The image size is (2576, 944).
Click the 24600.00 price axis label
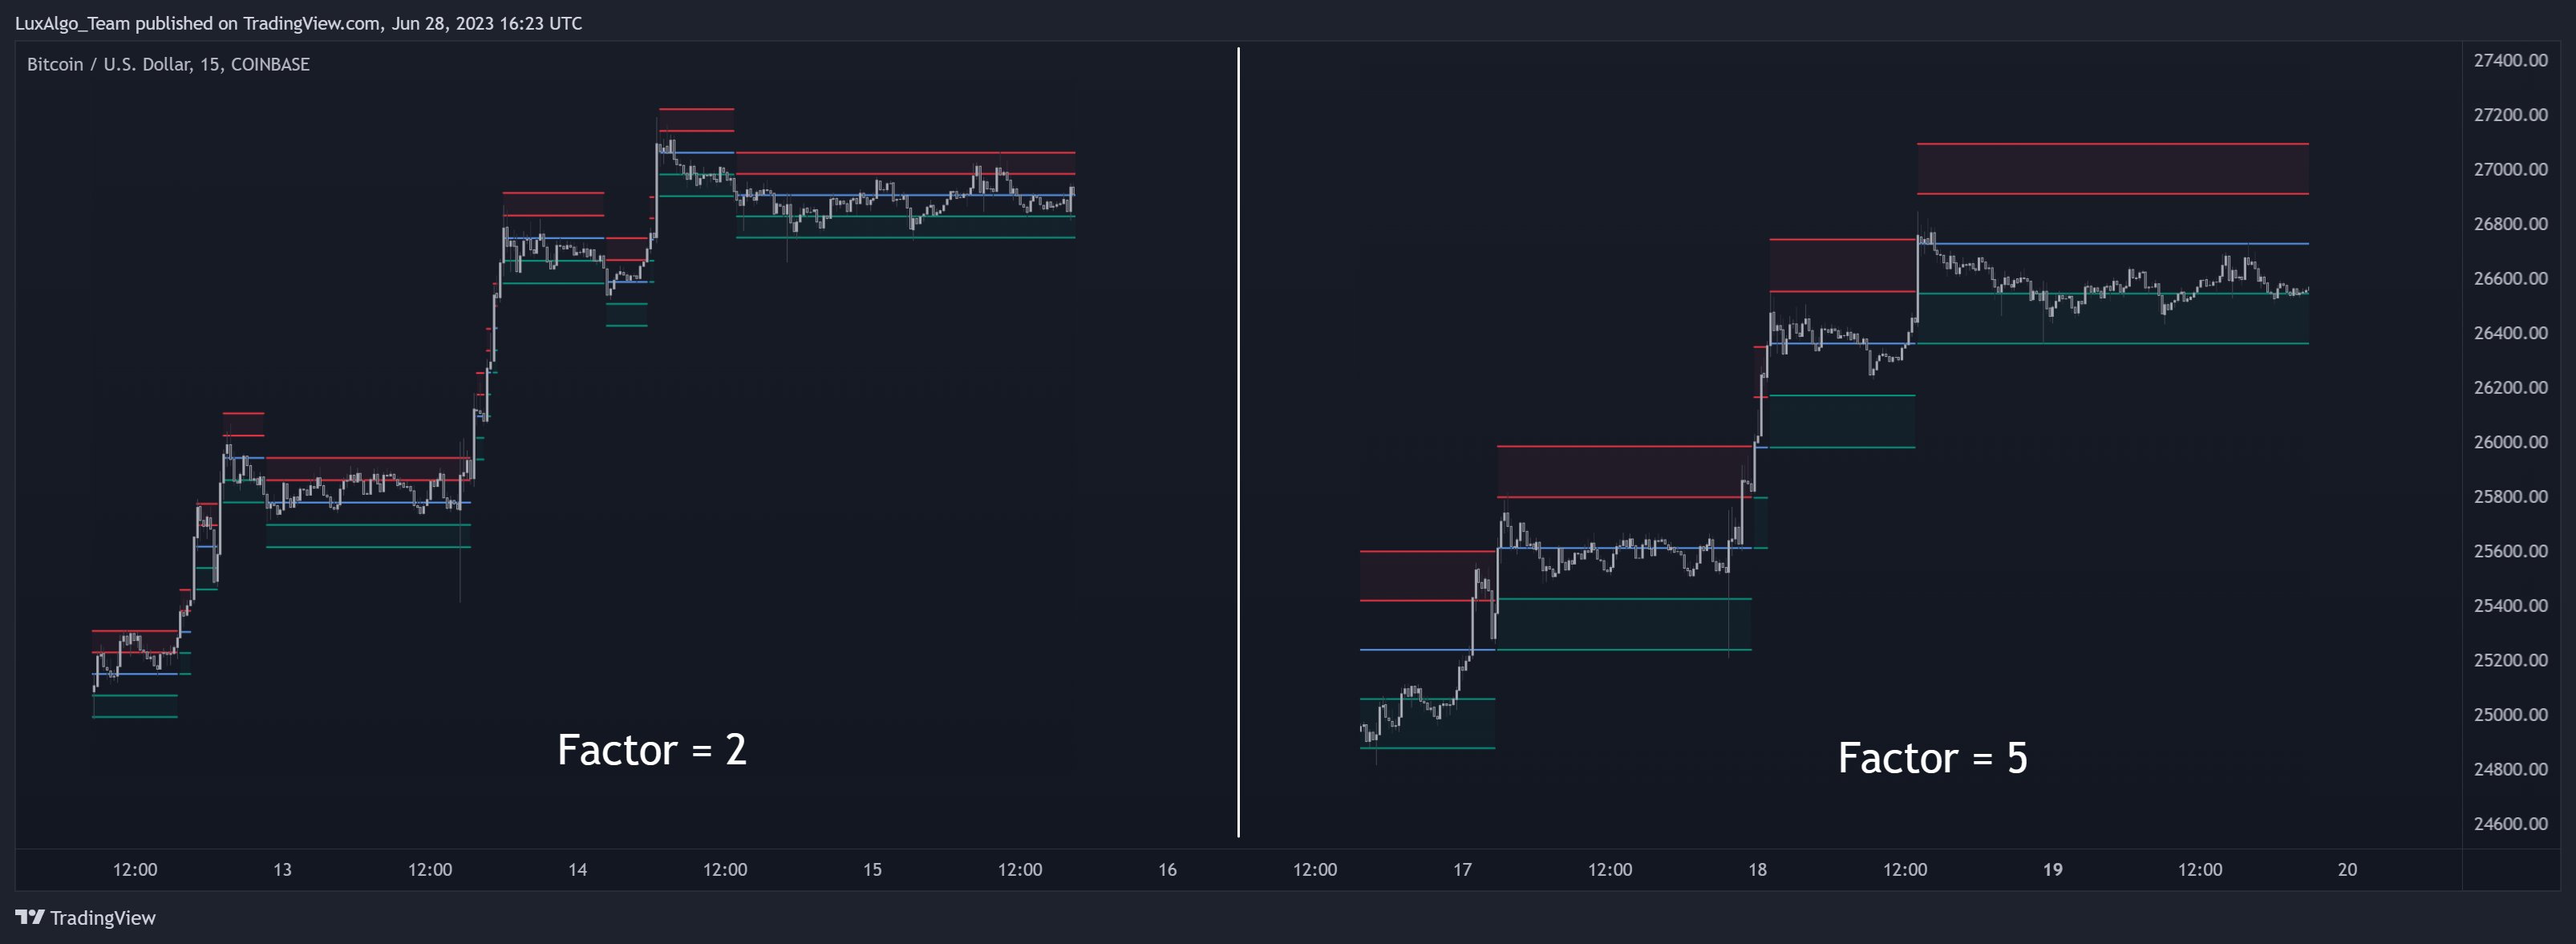coord(2510,823)
